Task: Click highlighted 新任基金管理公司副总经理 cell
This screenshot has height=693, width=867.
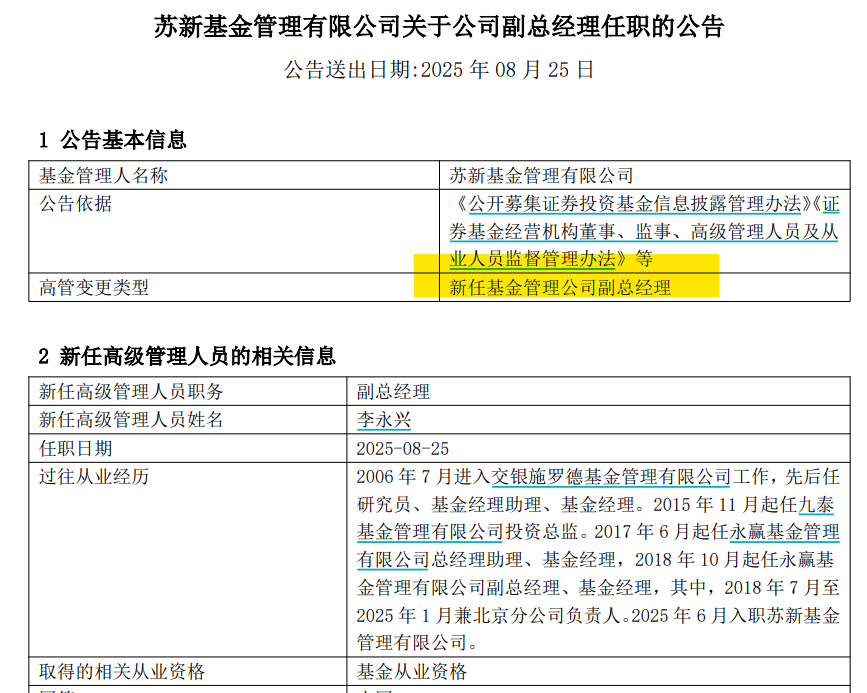Action: pyautogui.click(x=645, y=287)
